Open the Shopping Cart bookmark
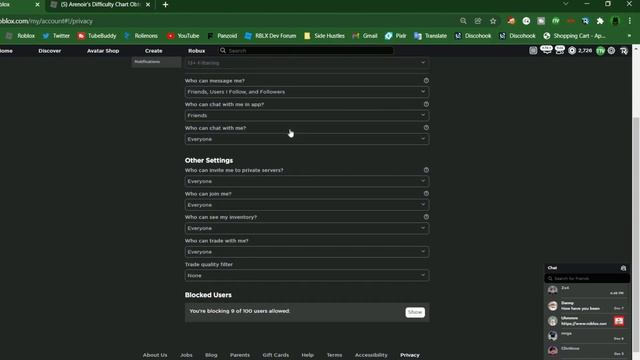640x360 pixels. pyautogui.click(x=574, y=36)
